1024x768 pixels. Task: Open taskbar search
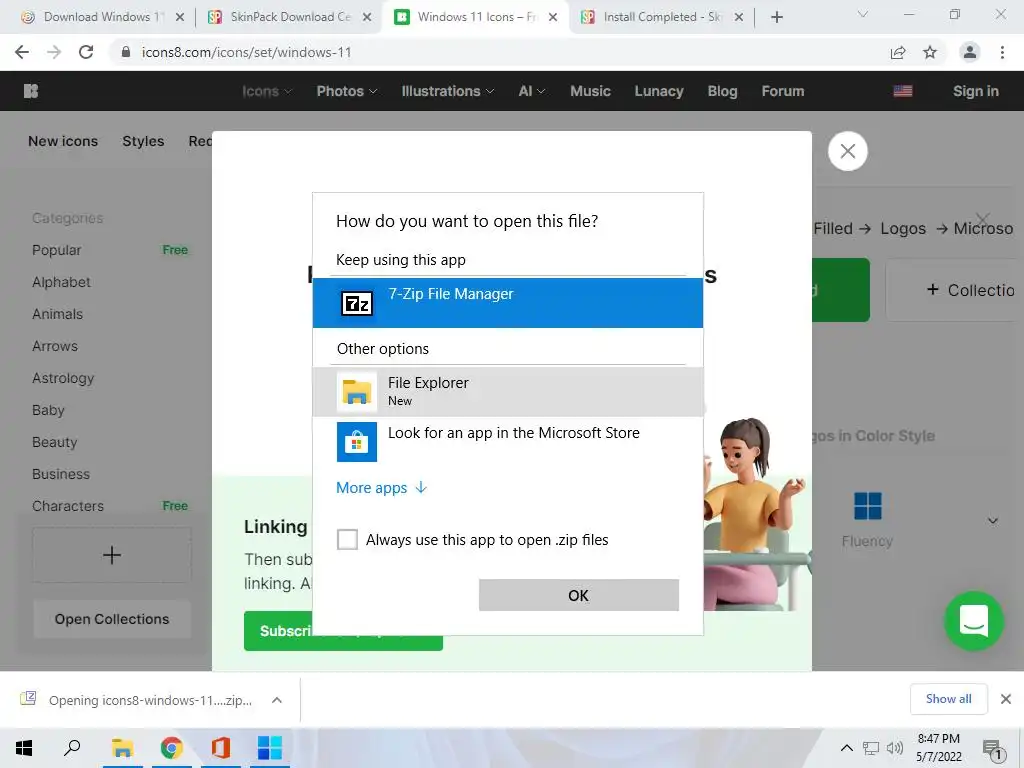pos(72,748)
